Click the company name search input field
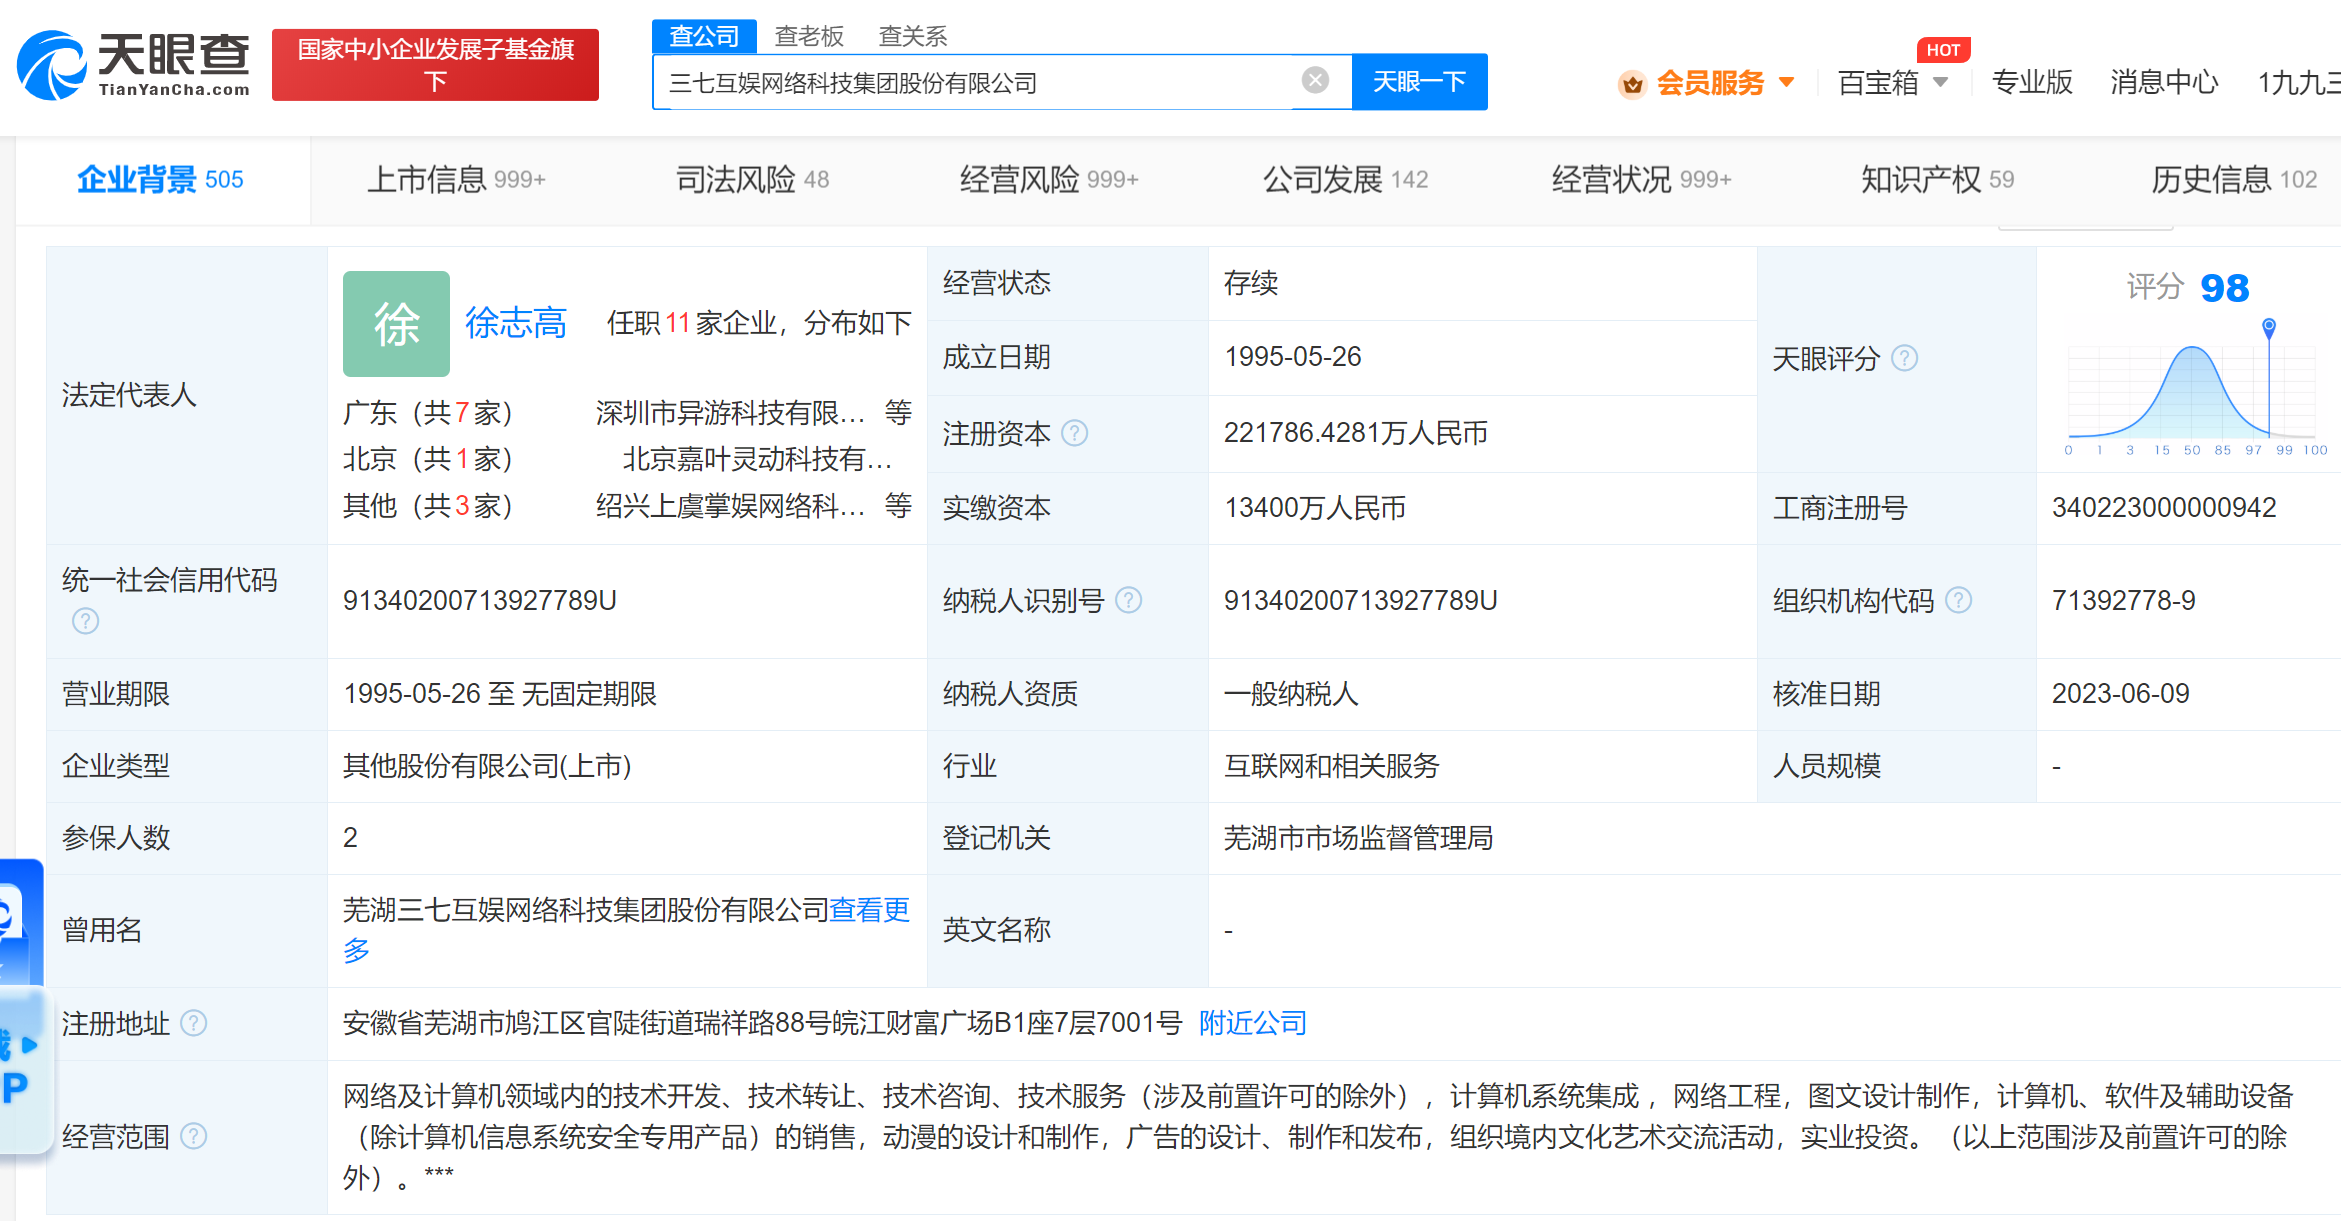The image size is (2341, 1221). pos(980,82)
